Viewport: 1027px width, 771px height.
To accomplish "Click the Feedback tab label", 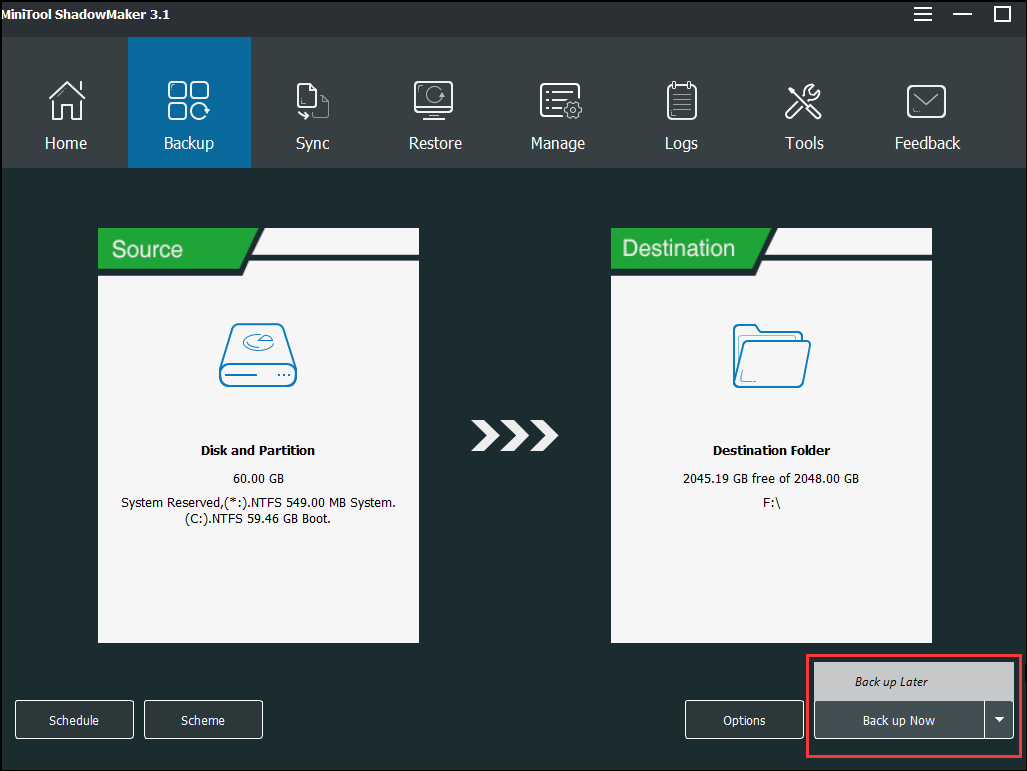I will click(927, 143).
